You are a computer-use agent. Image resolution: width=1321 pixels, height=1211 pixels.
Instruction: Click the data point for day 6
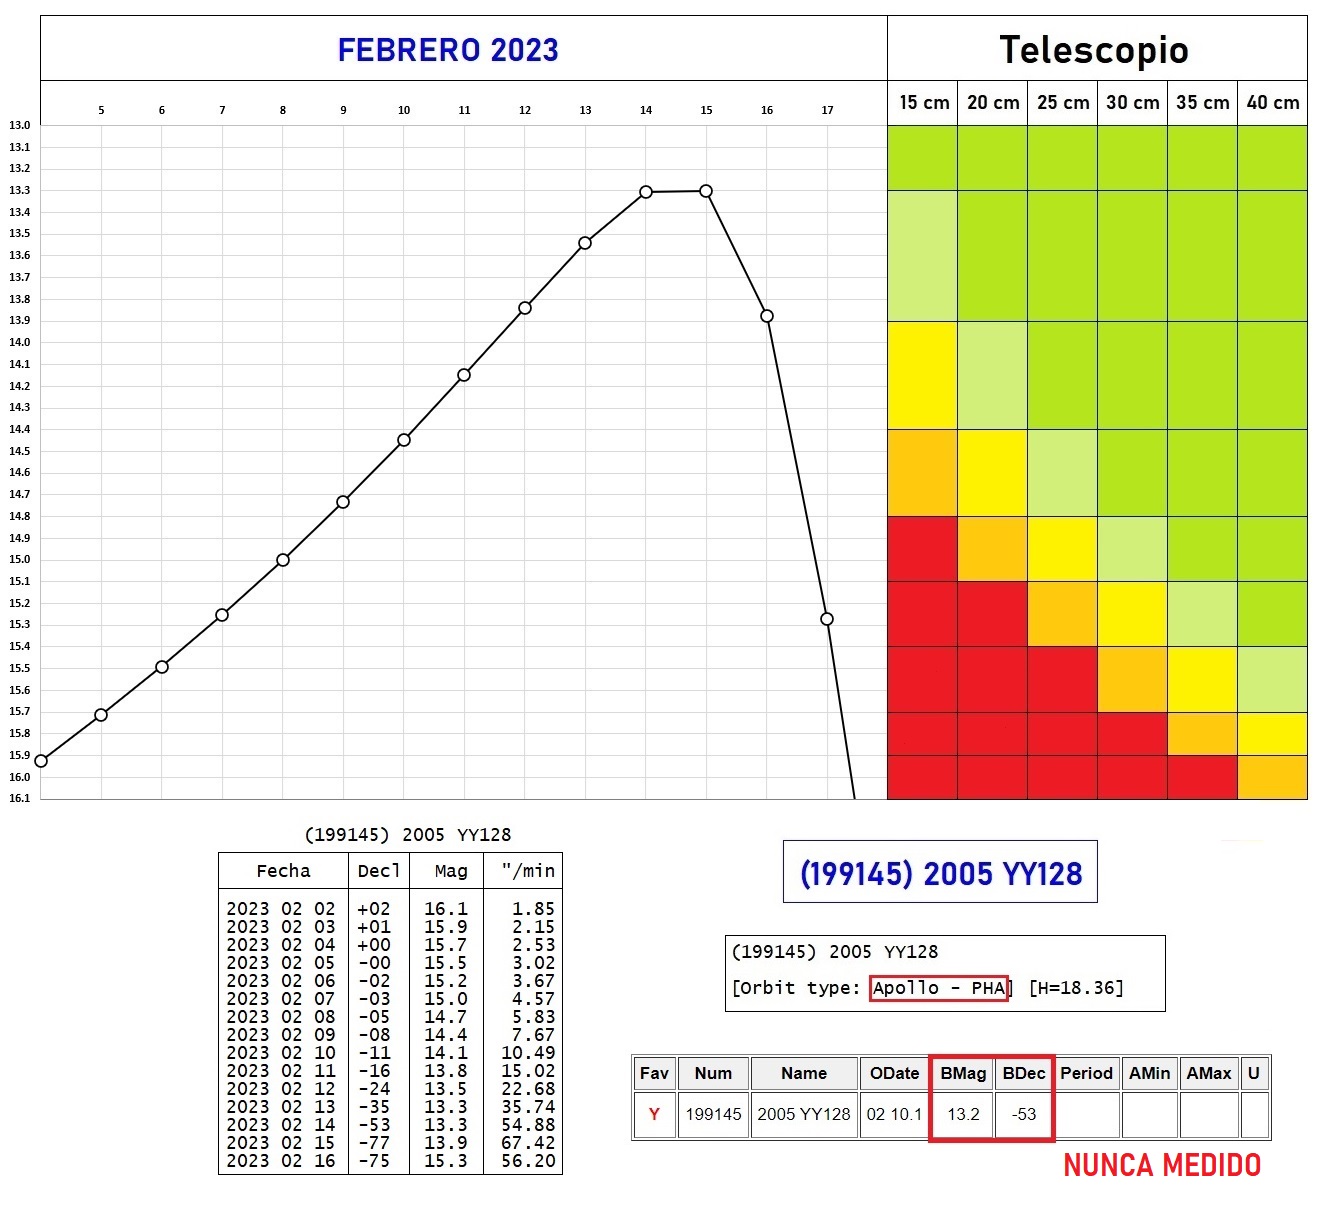click(x=162, y=667)
